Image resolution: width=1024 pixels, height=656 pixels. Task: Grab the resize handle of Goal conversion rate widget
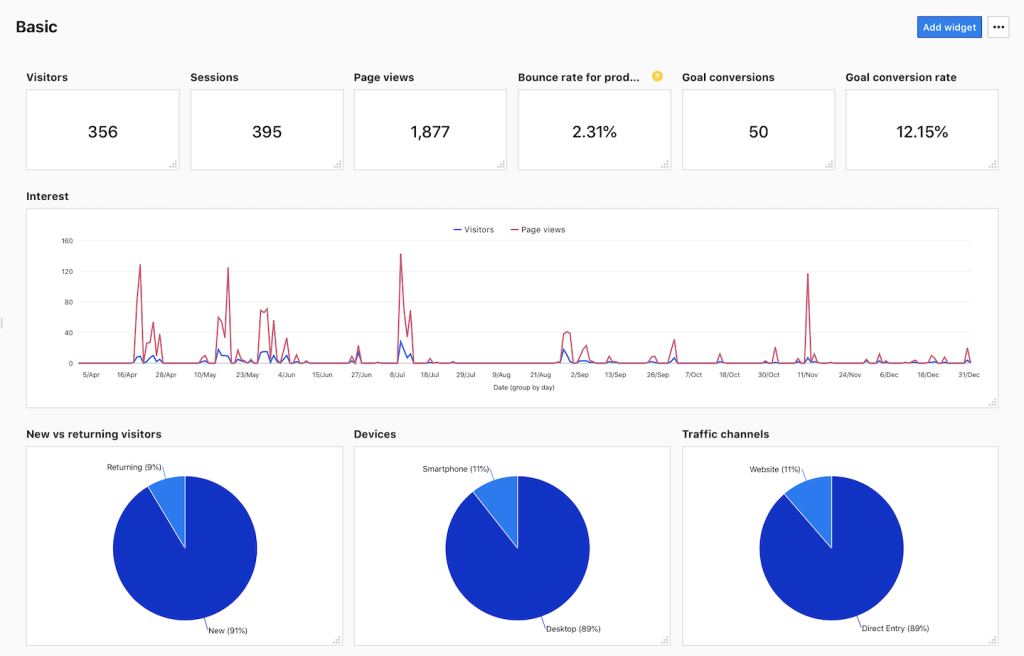pos(993,165)
